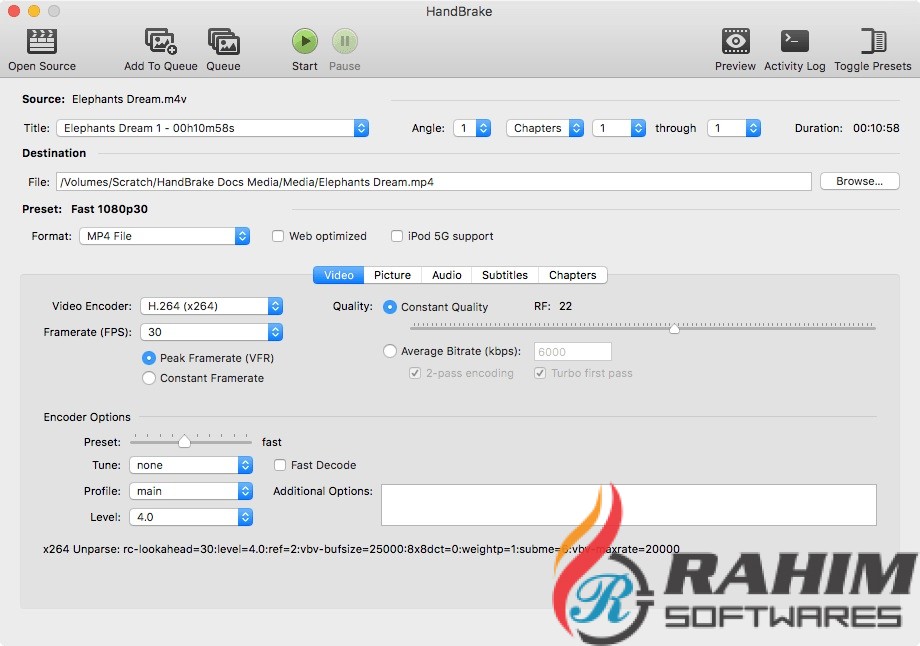Select Average Bitrate (kbps) option
The height and width of the screenshot is (646, 920).
click(x=391, y=351)
